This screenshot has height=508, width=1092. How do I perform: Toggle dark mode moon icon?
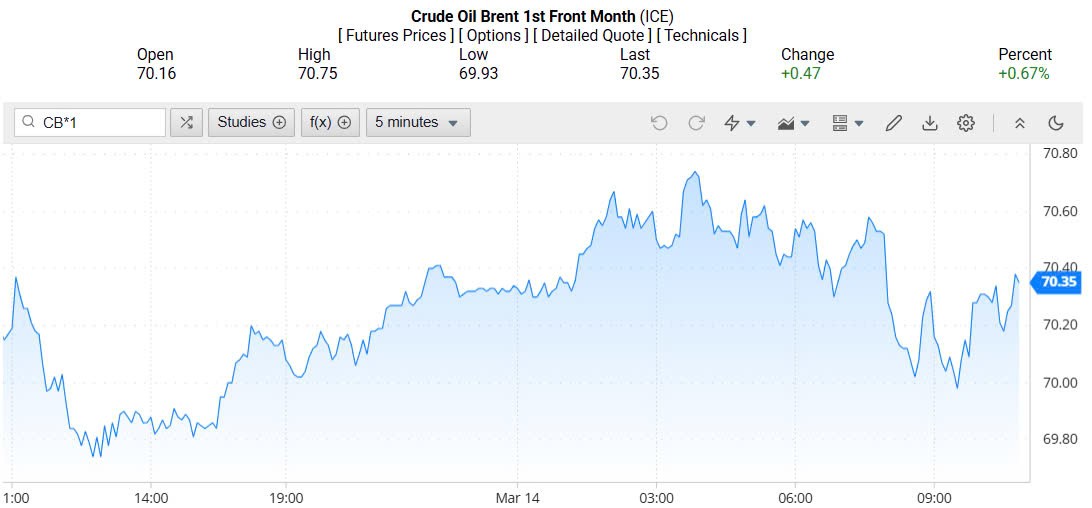pyautogui.click(x=1056, y=123)
